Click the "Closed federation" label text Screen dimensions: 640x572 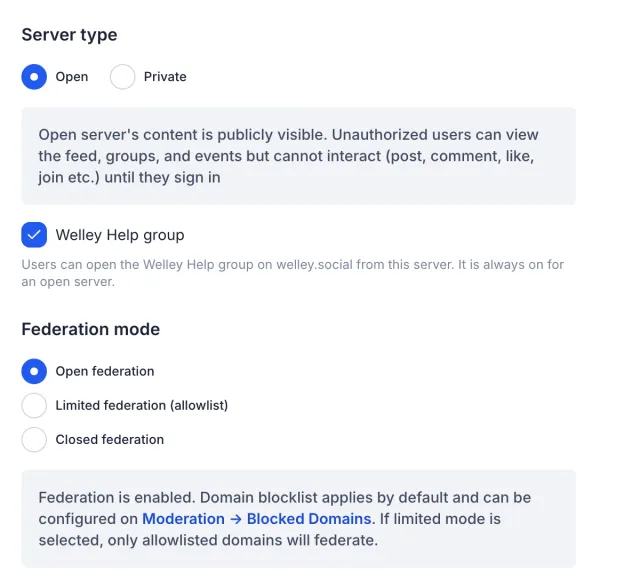109,440
